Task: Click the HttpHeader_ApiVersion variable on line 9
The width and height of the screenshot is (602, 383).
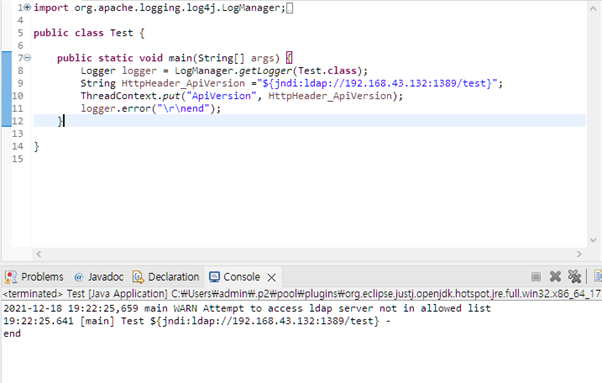Action: point(183,83)
